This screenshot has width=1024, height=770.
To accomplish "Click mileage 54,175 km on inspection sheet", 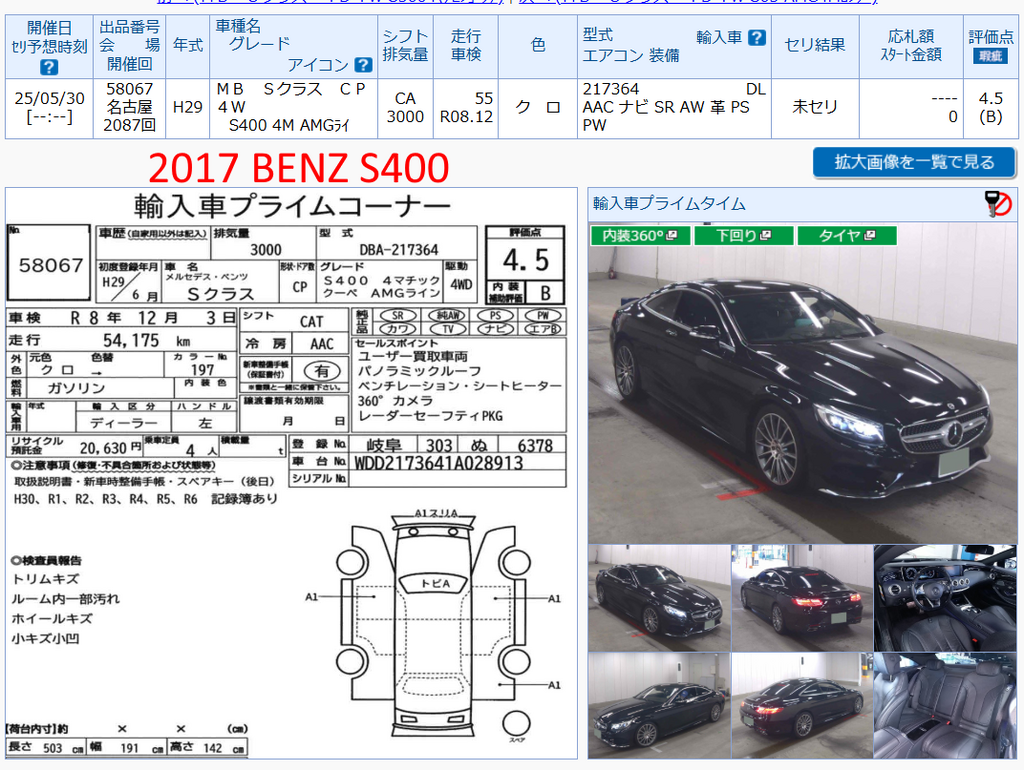I will click(146, 340).
